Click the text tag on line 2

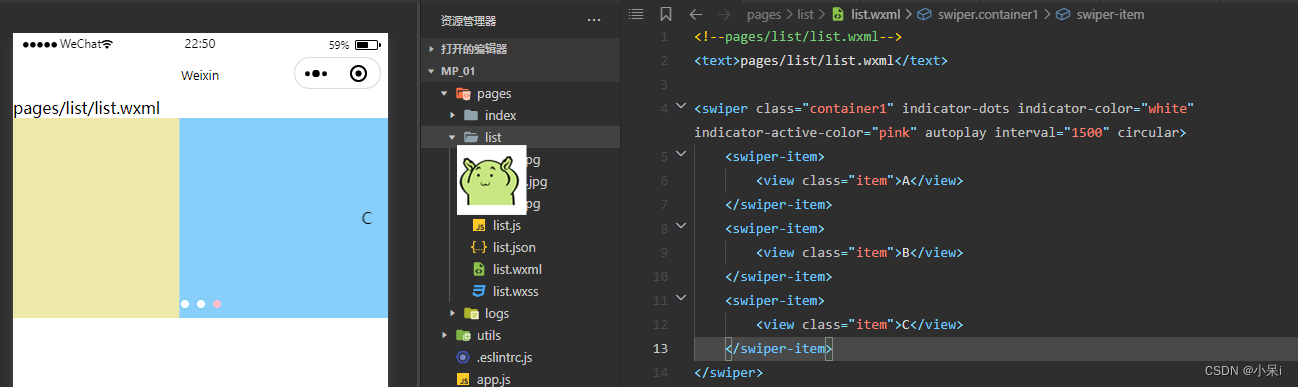(820, 60)
